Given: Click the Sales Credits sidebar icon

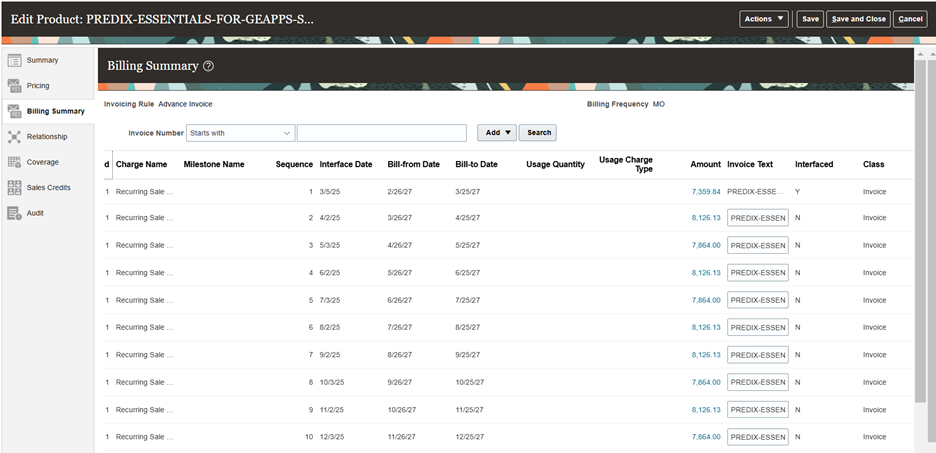Looking at the screenshot, I should point(14,187).
